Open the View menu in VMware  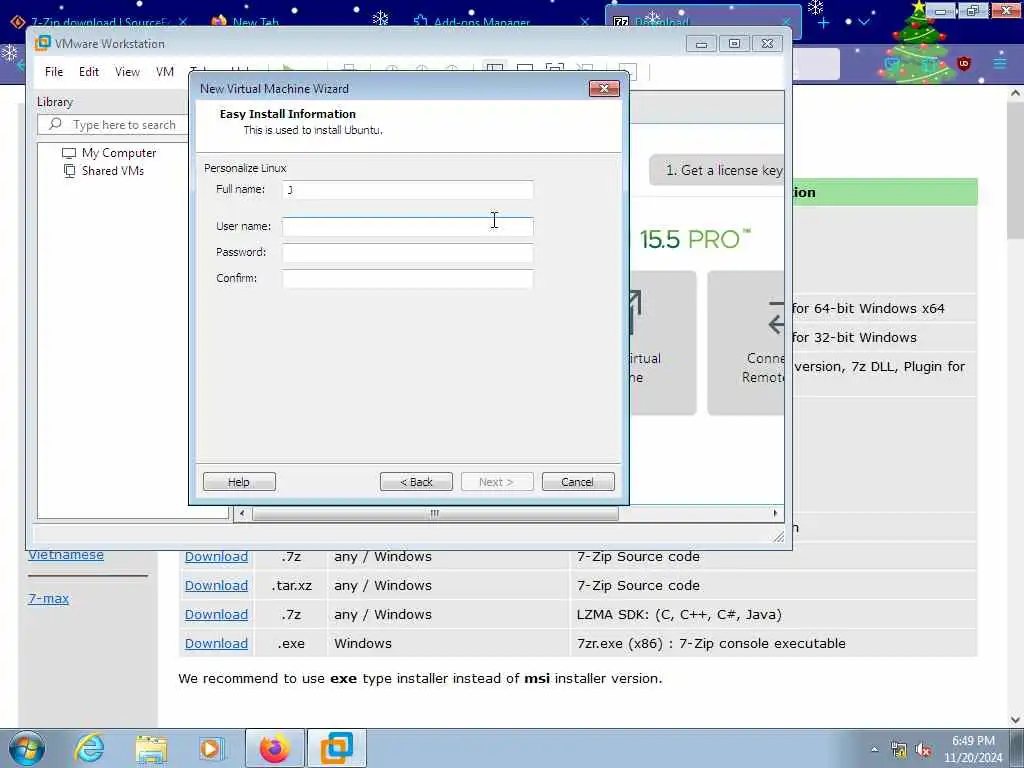[127, 72]
